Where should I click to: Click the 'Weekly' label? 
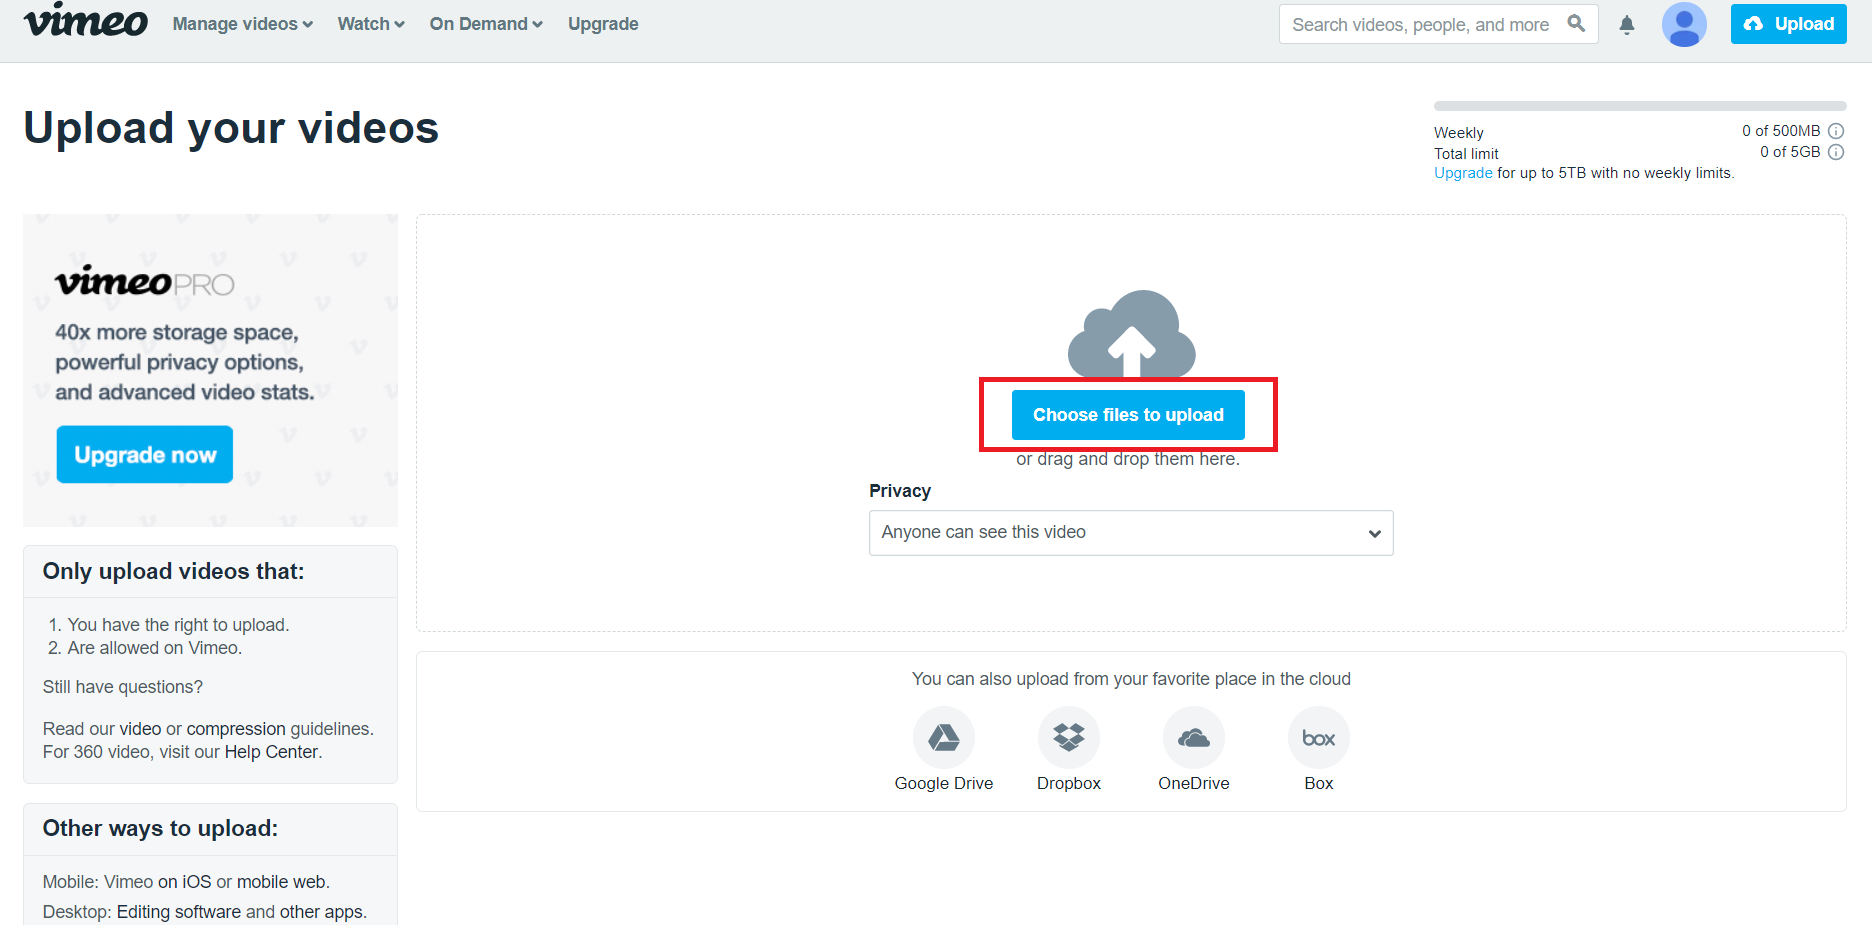click(x=1459, y=133)
